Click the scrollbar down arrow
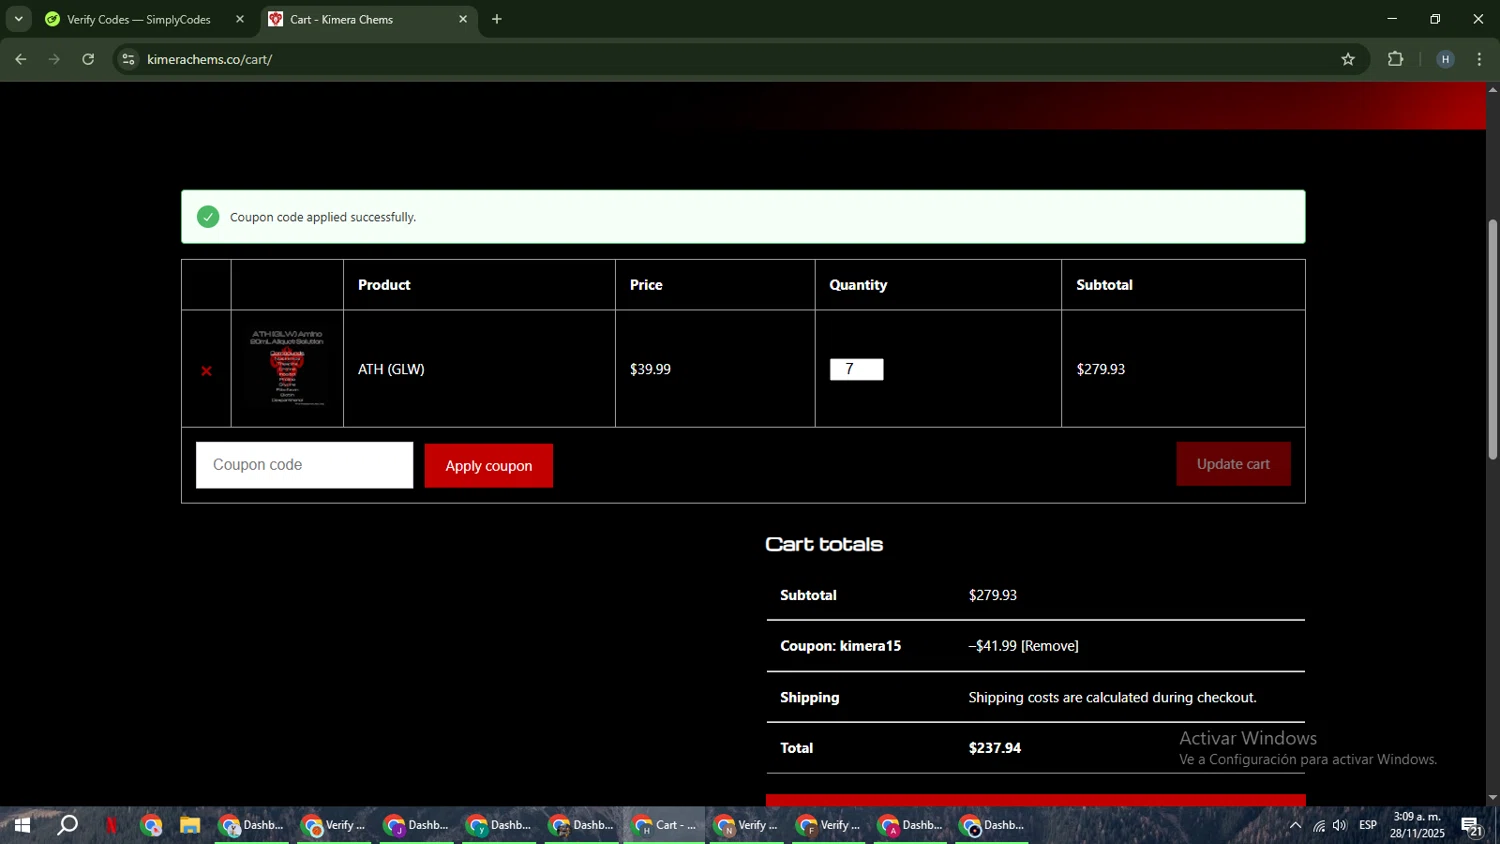This screenshot has width=1500, height=844. (x=1492, y=798)
